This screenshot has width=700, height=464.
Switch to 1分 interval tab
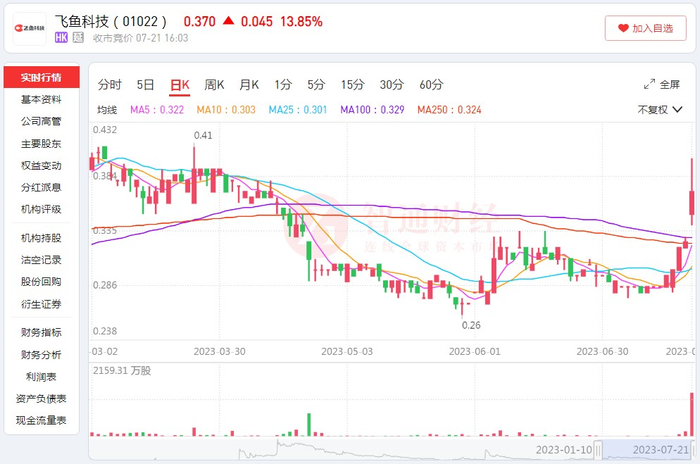pos(283,84)
